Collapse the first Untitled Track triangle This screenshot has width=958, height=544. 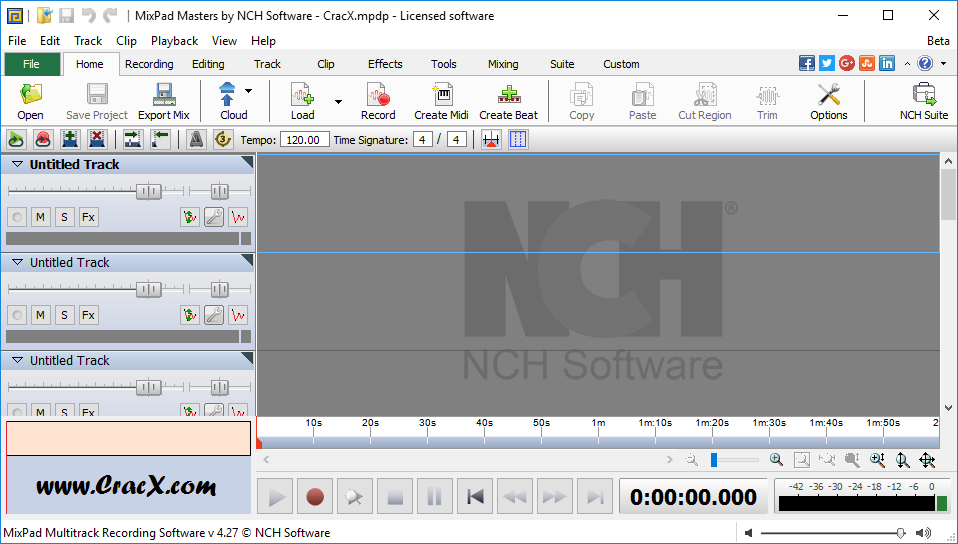point(17,164)
